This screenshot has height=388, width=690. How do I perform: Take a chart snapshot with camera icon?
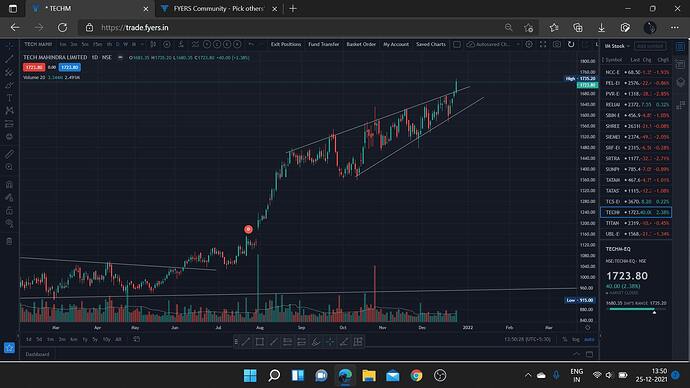557,44
